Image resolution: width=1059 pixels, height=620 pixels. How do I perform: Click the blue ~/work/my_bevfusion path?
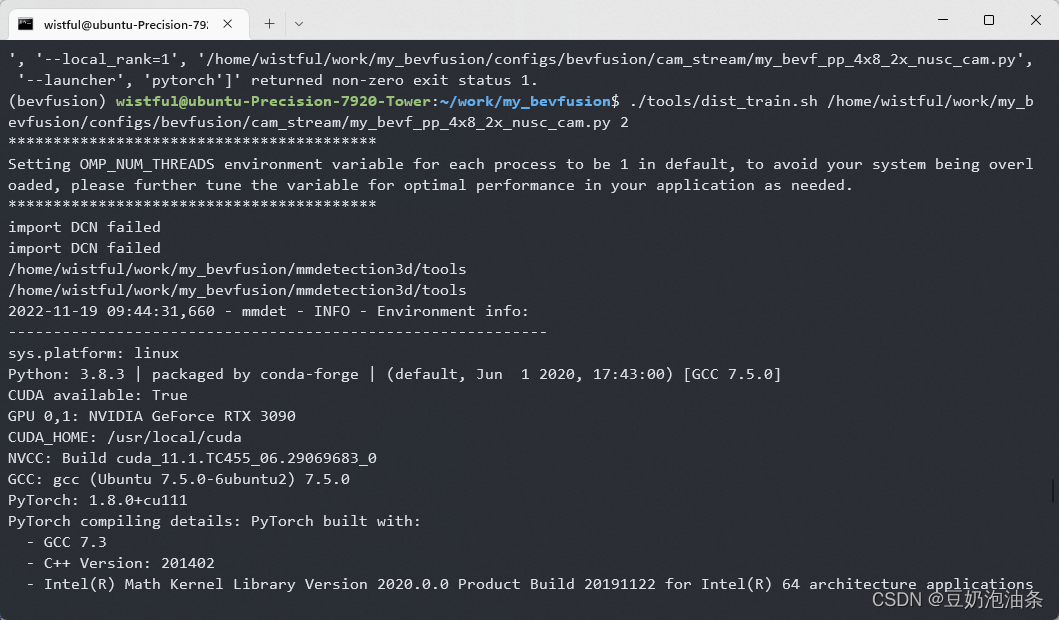(525, 101)
